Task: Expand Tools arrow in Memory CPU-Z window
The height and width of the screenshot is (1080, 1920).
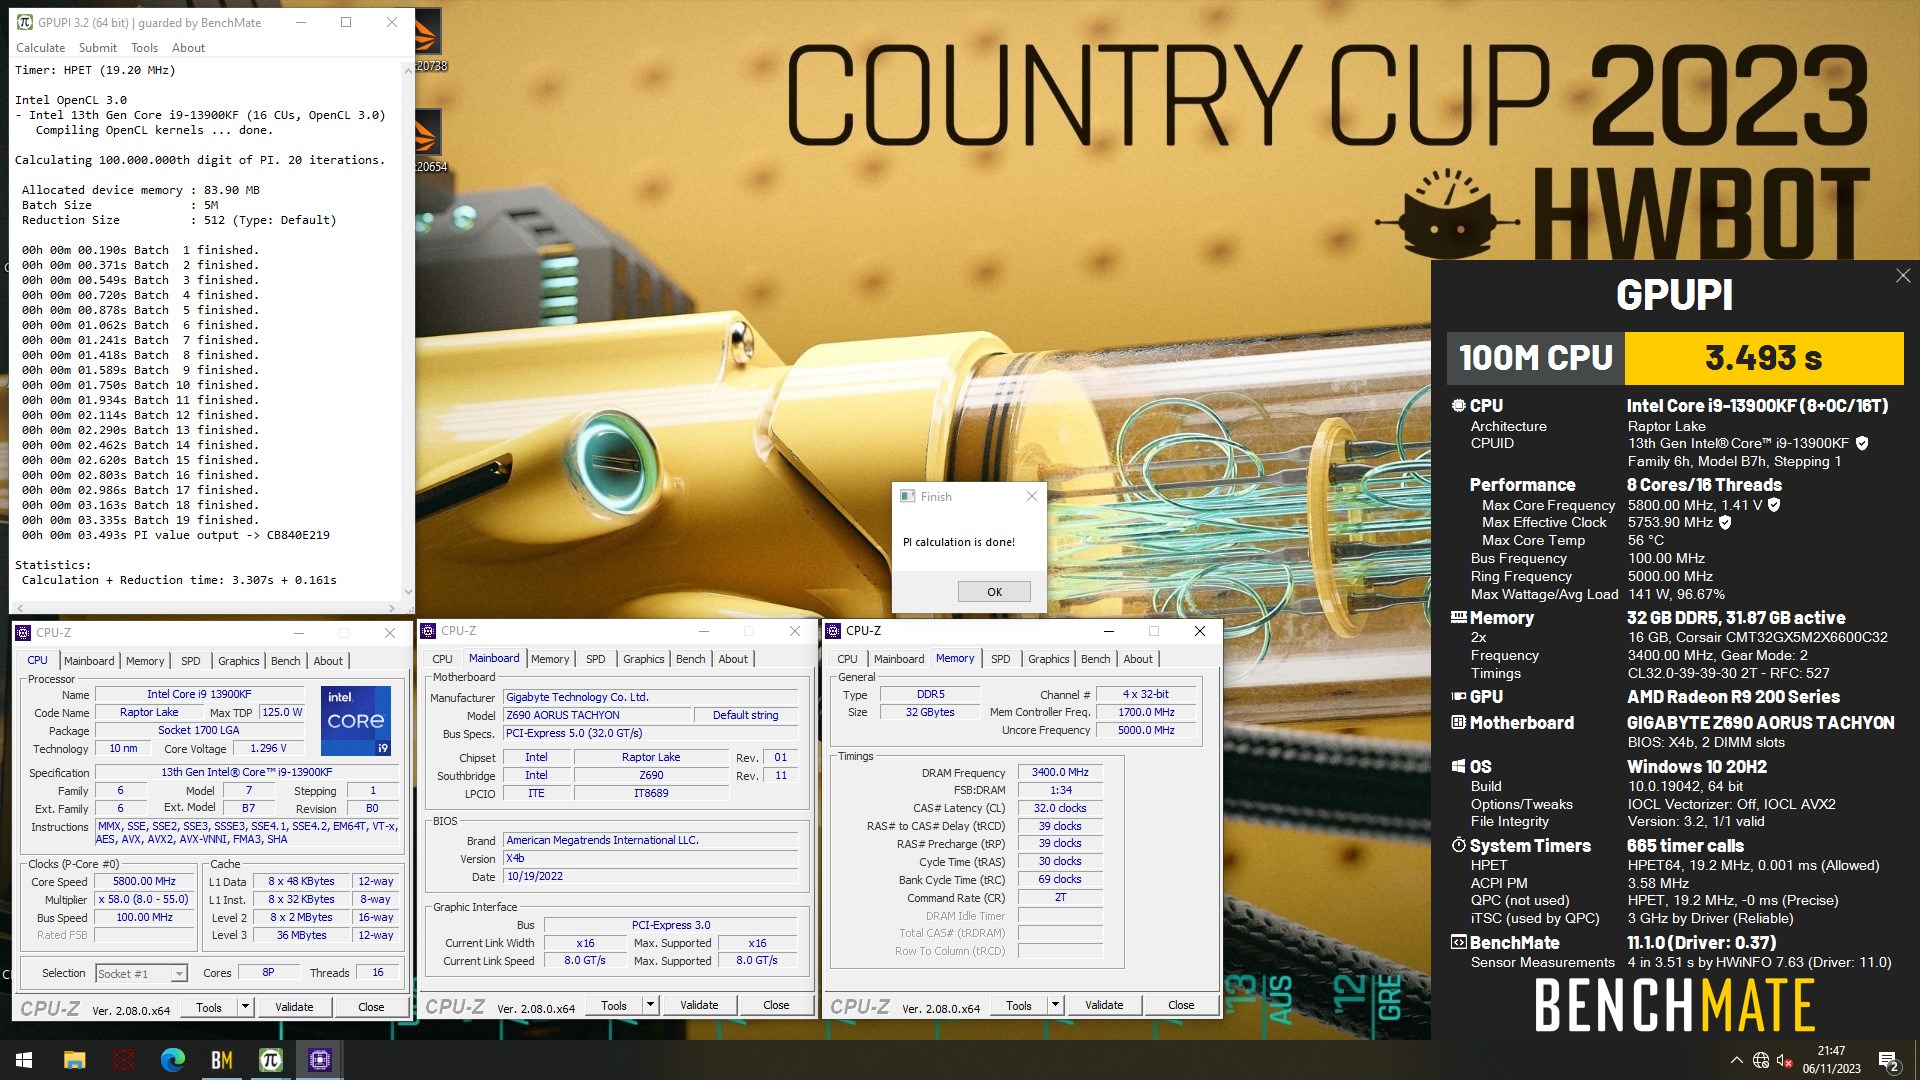Action: (x=1055, y=1005)
